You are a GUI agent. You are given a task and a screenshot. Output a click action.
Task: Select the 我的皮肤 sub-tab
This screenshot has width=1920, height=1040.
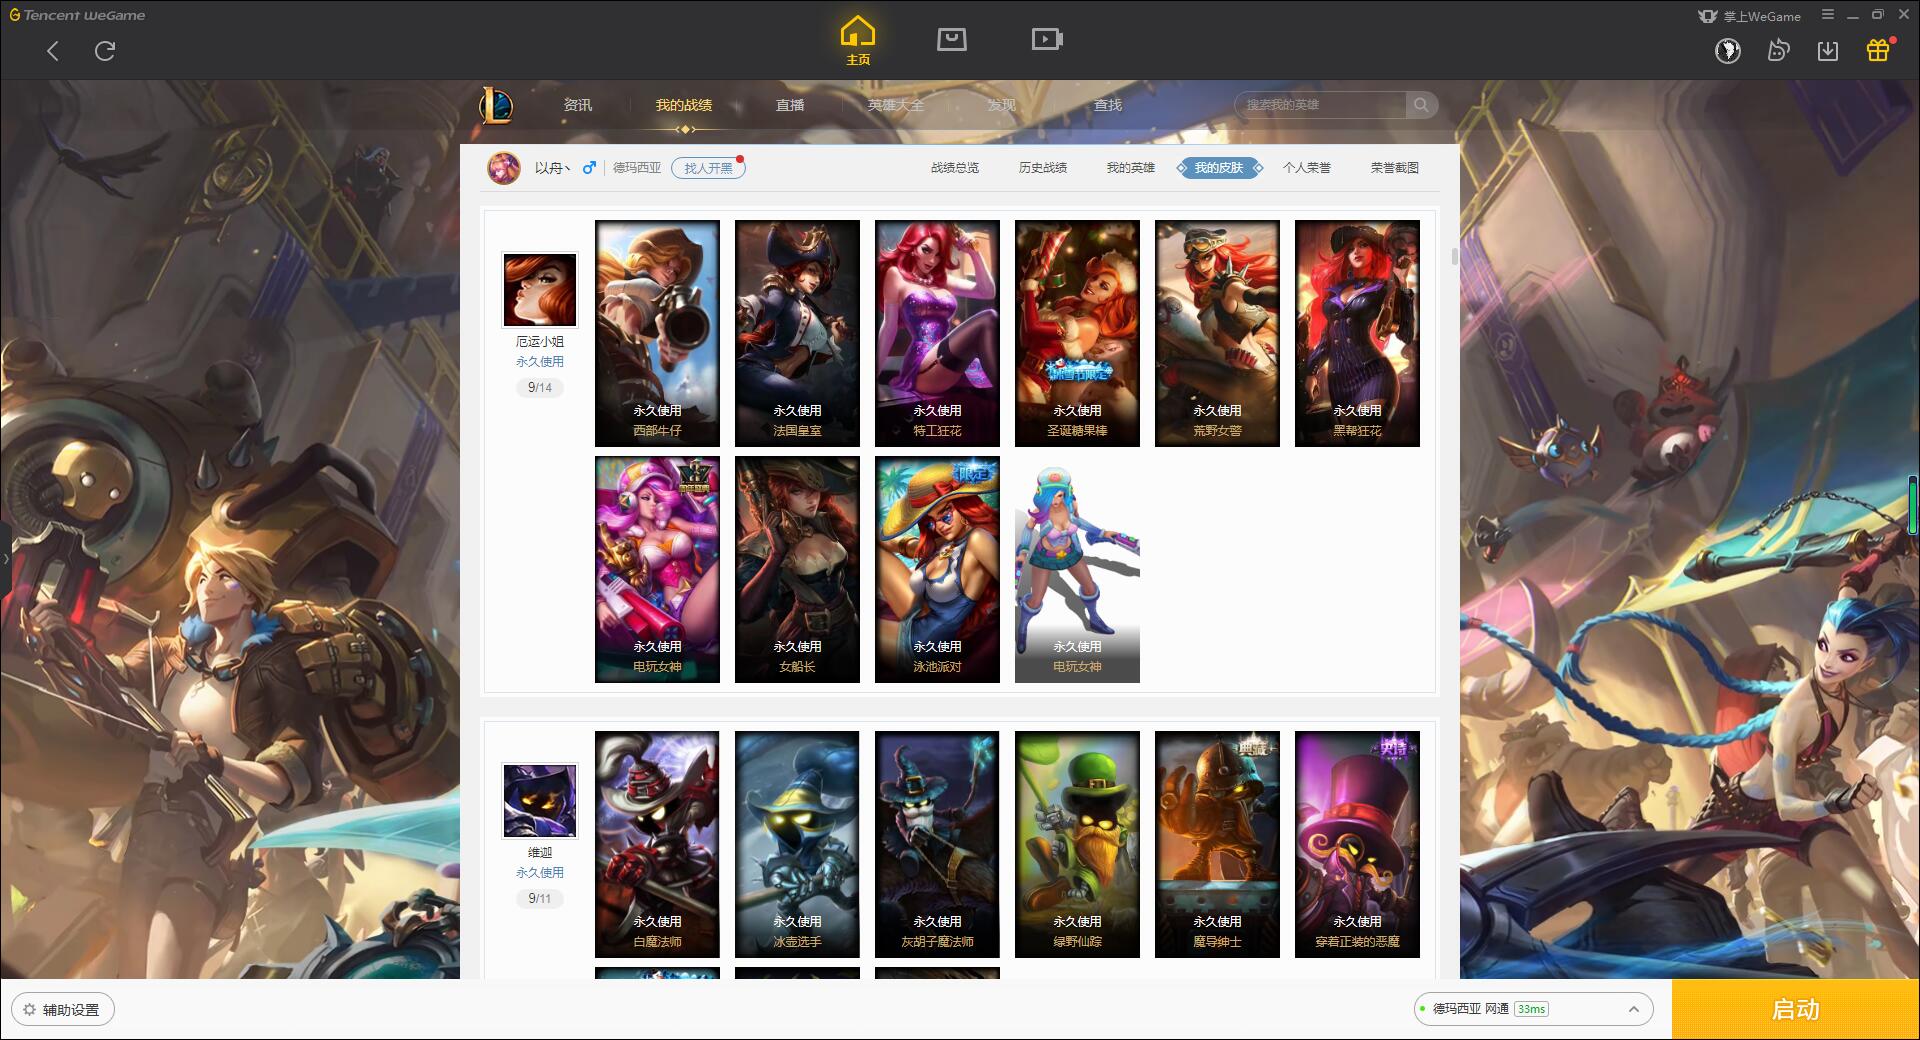1219,168
